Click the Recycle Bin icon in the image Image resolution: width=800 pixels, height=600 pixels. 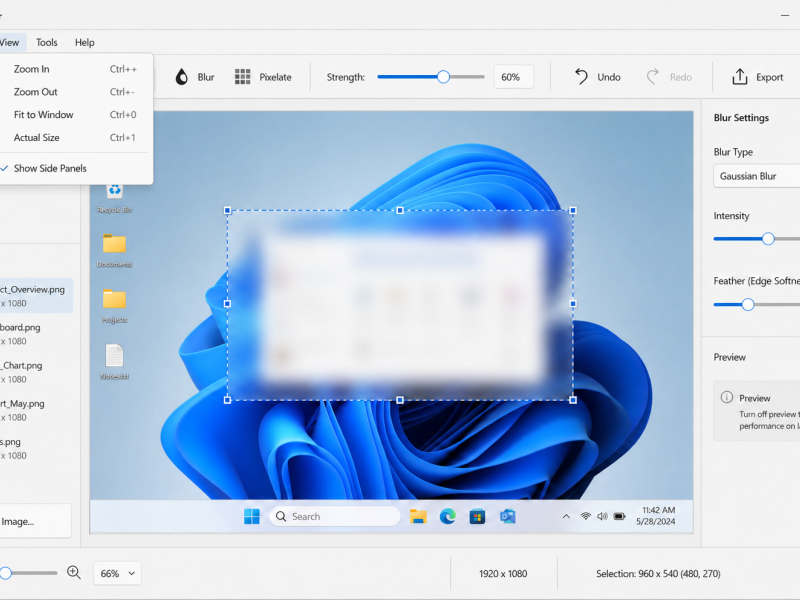[x=114, y=190]
